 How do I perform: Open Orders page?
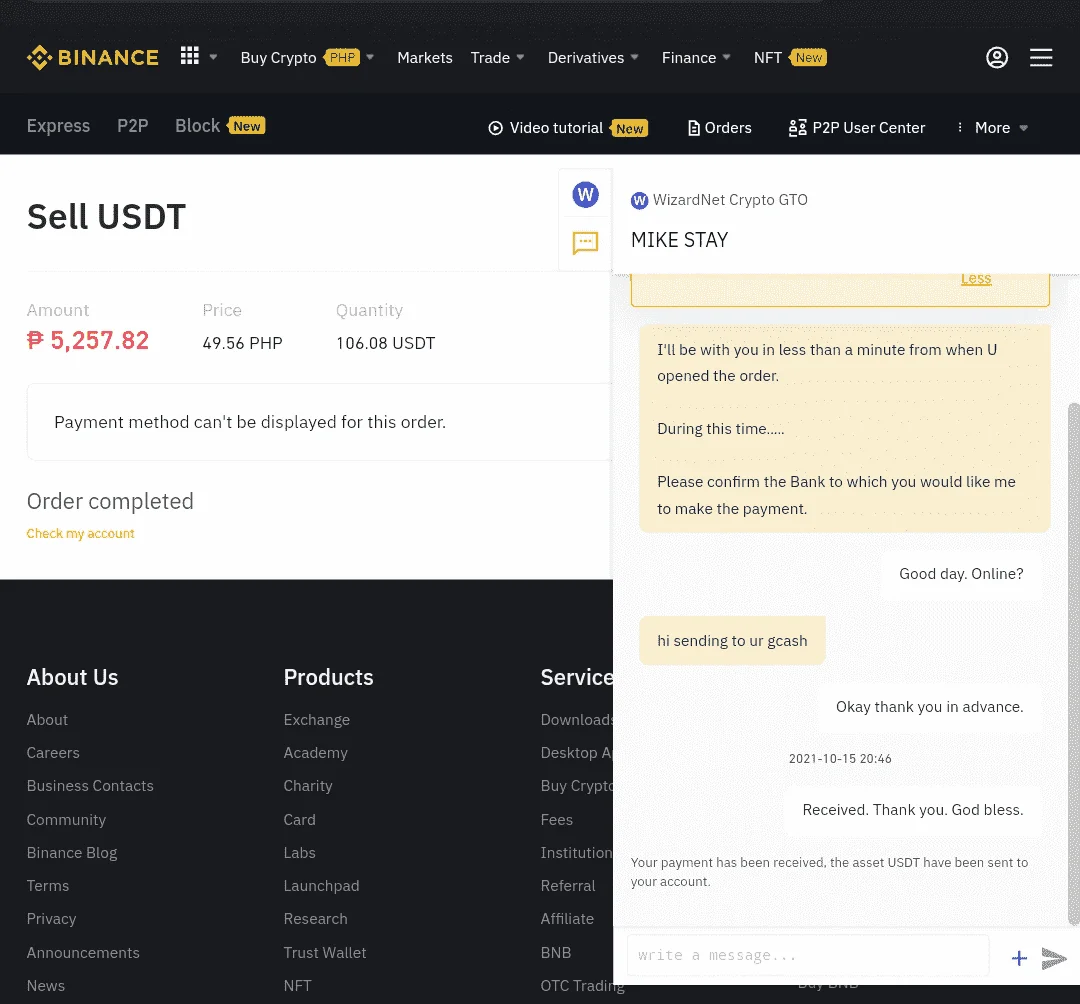(719, 128)
